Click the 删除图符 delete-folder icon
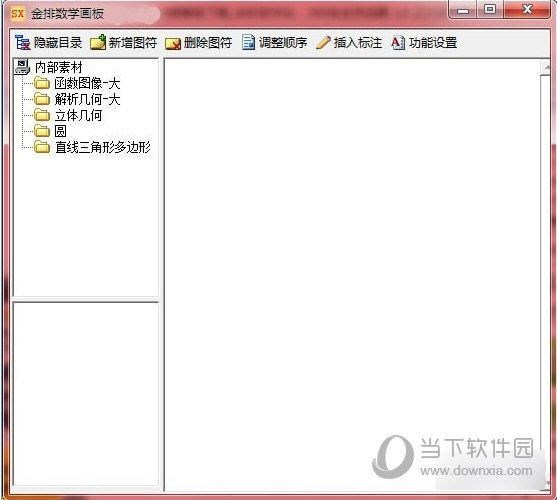557x500 pixels. coord(173,44)
